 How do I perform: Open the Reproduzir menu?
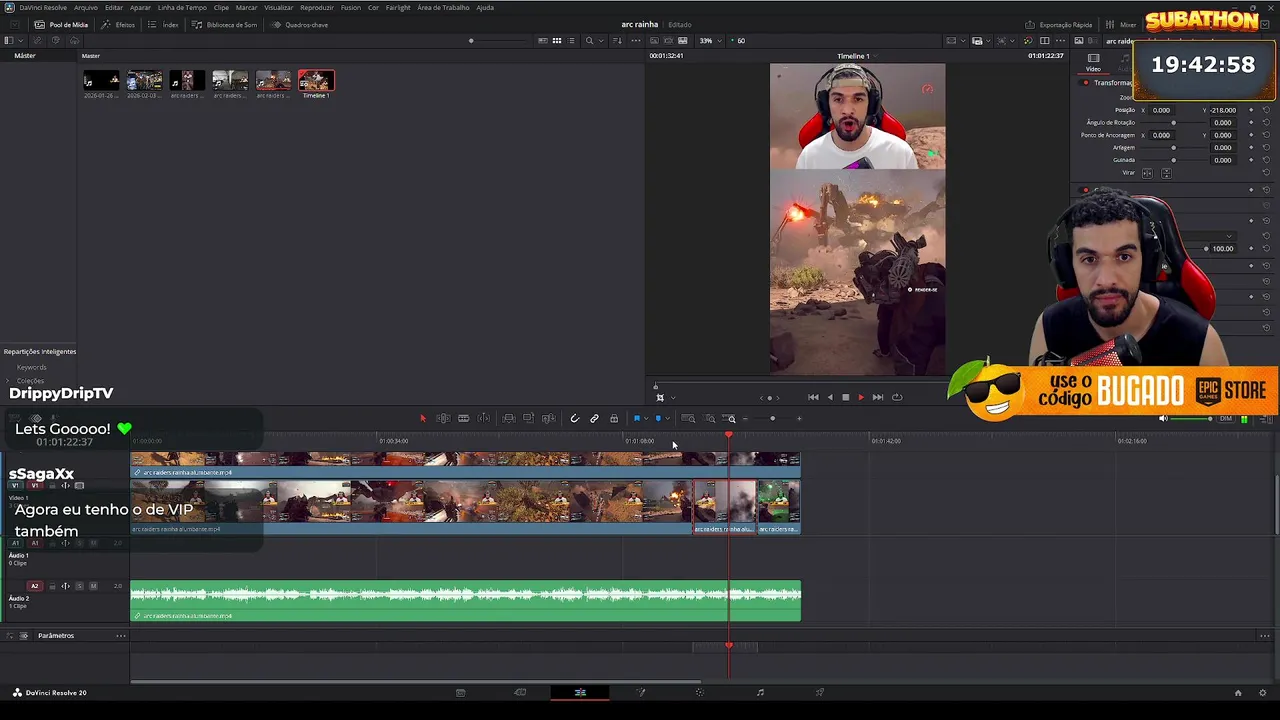pyautogui.click(x=317, y=7)
